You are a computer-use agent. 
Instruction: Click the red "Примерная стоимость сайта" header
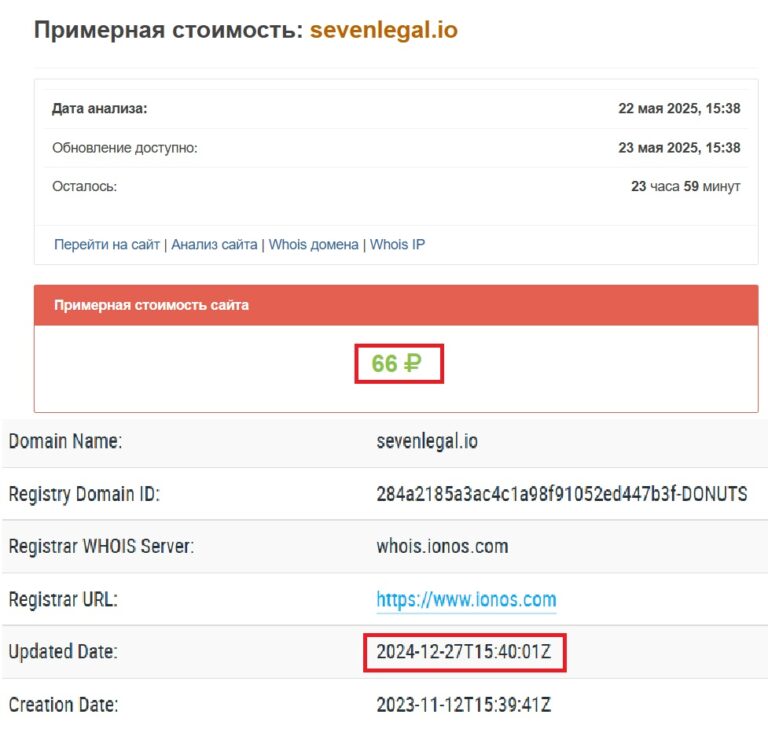pos(151,305)
